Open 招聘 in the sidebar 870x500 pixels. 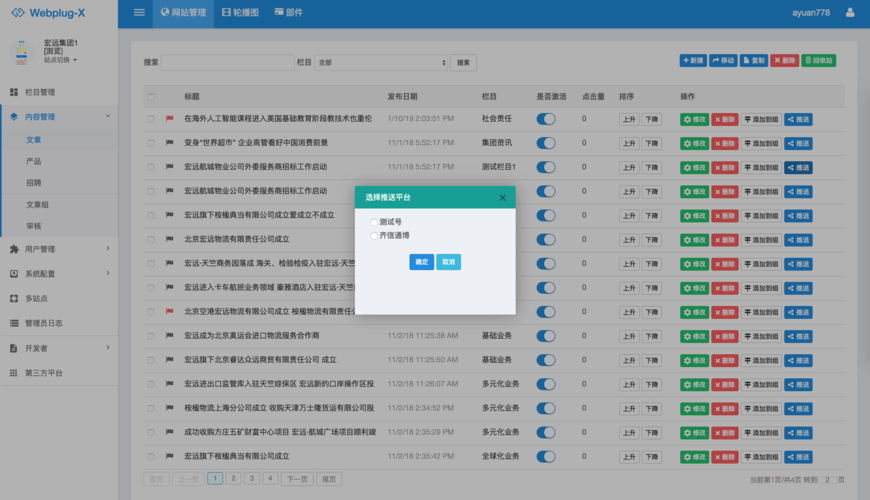click(x=34, y=183)
